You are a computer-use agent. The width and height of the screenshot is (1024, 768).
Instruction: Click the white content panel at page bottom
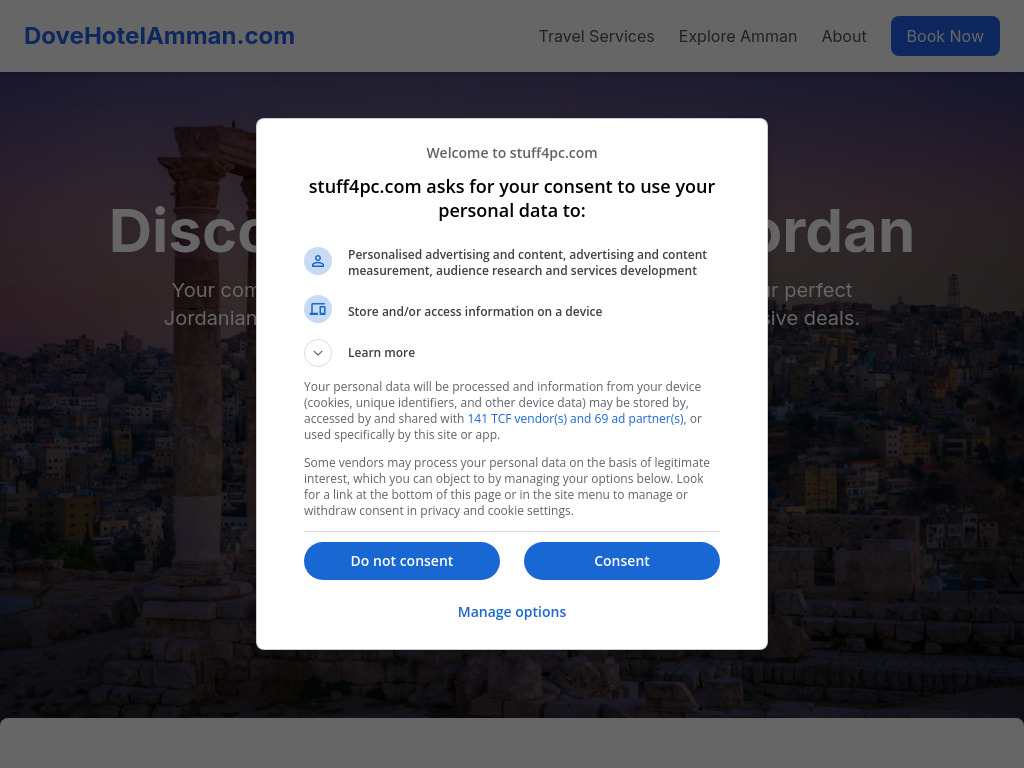[512, 743]
